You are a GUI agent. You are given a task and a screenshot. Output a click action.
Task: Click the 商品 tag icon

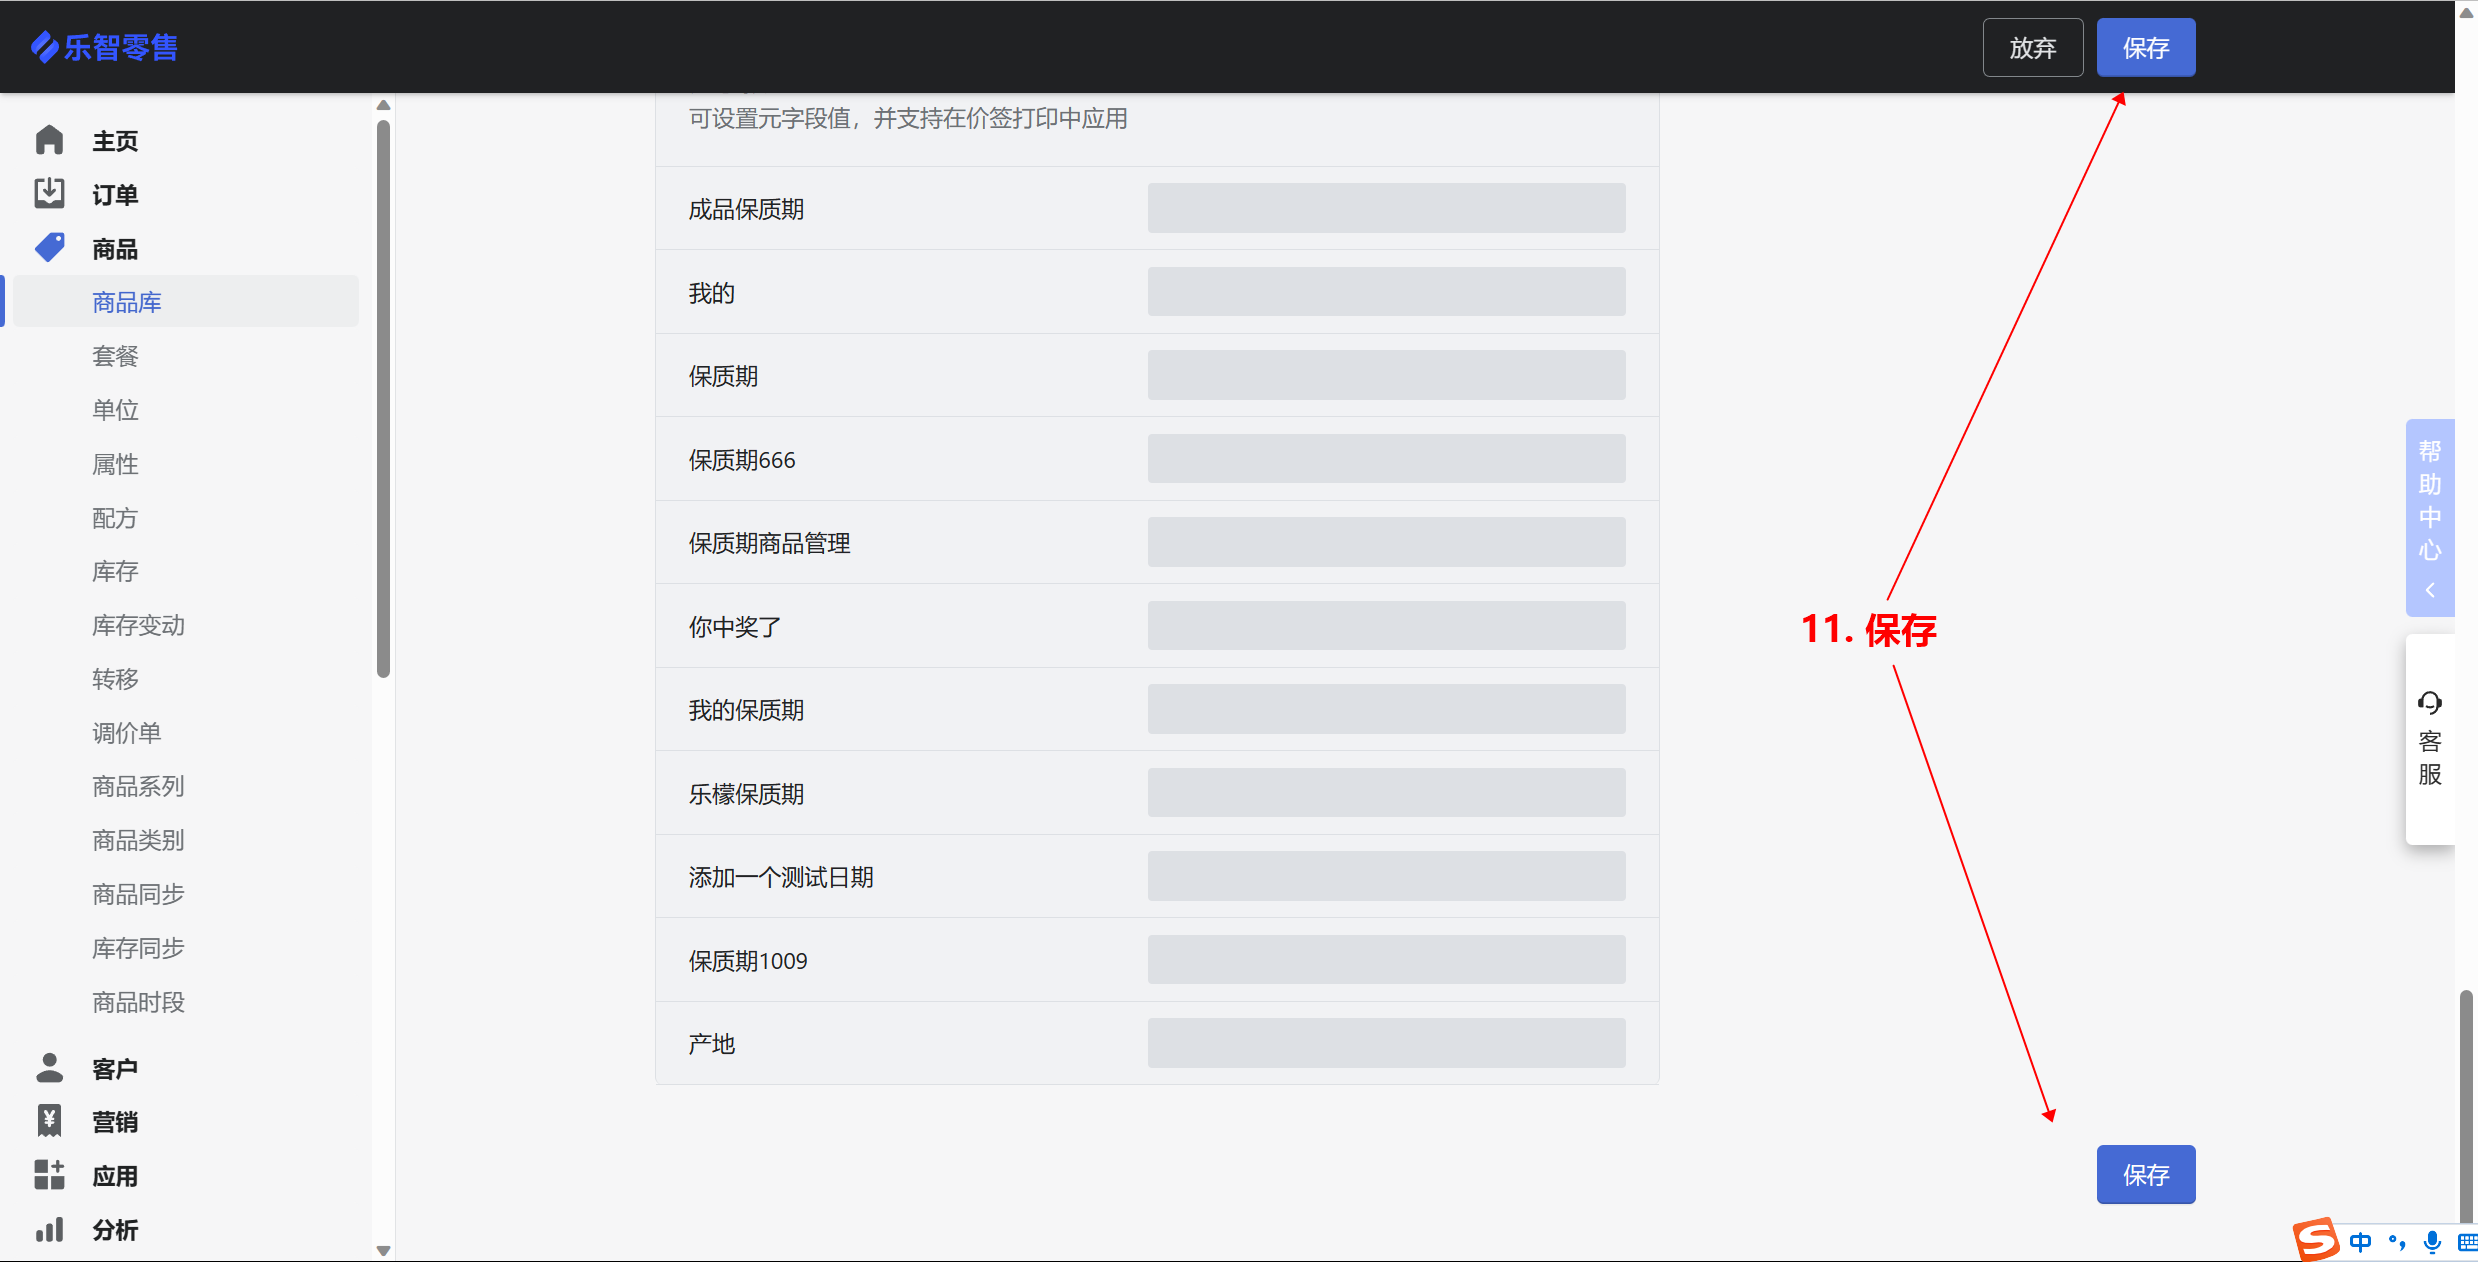[49, 248]
